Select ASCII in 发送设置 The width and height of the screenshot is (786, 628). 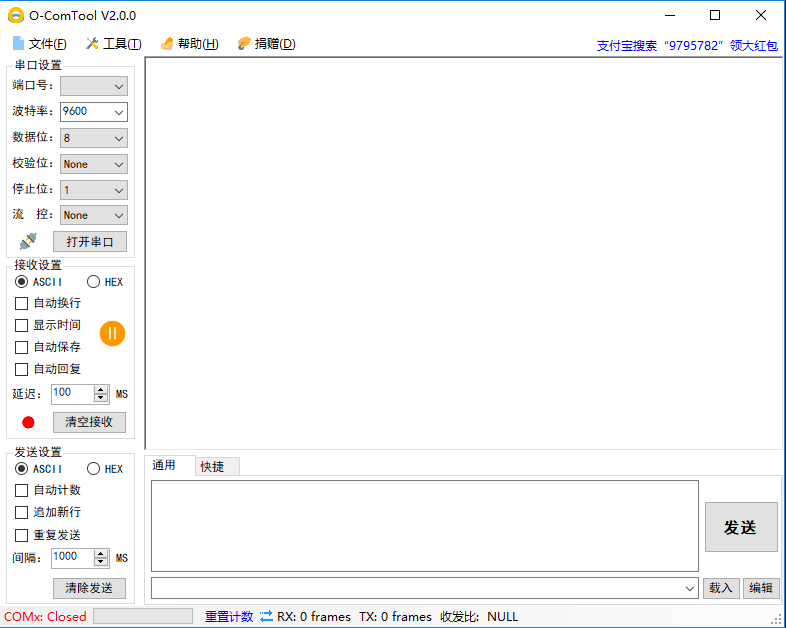[39, 469]
